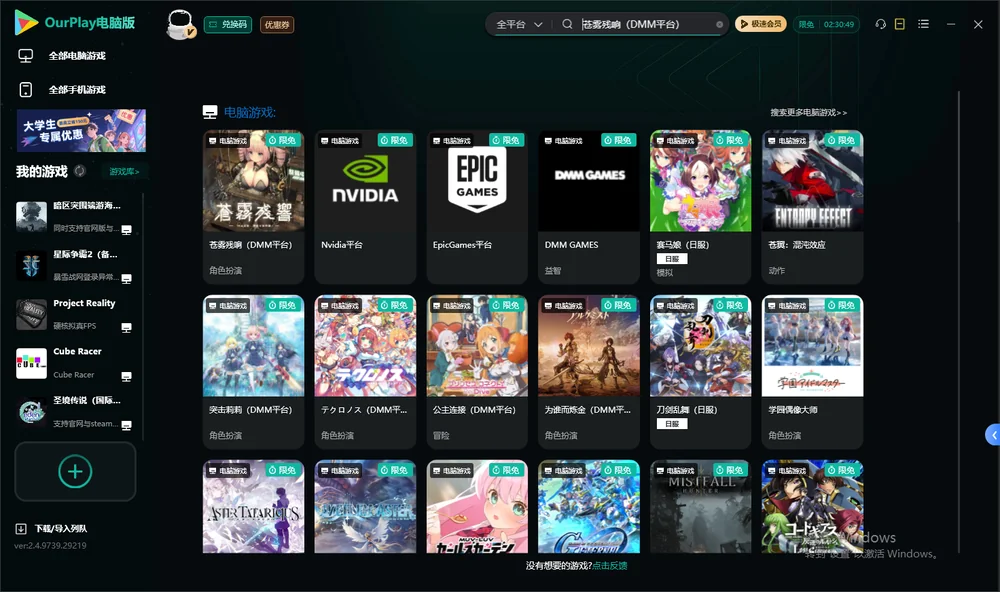
Task: Click monitor icon beside 全部电脑游戏
Action: point(26,56)
